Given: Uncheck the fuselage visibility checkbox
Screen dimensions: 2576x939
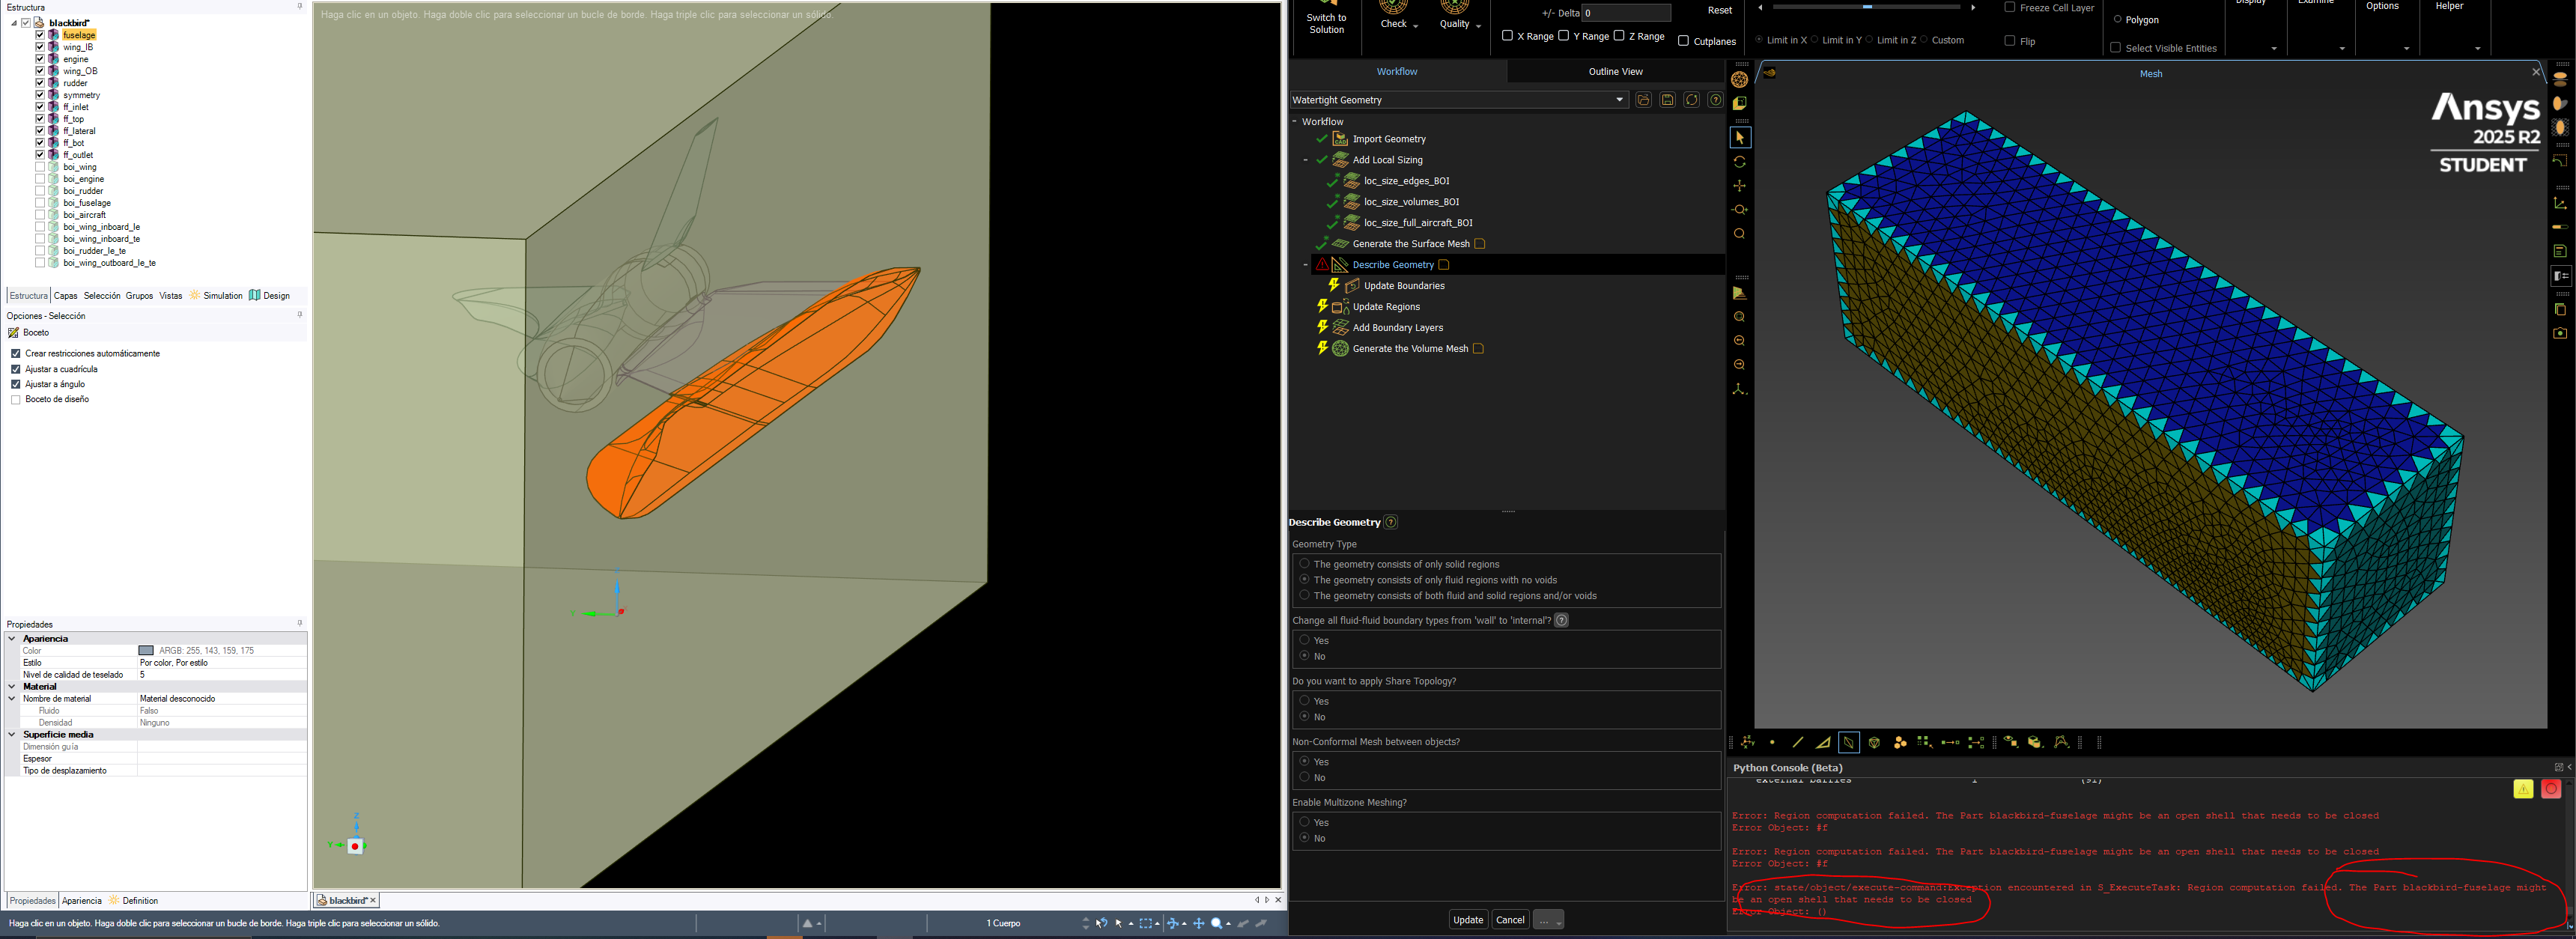Looking at the screenshot, I should tap(40, 35).
